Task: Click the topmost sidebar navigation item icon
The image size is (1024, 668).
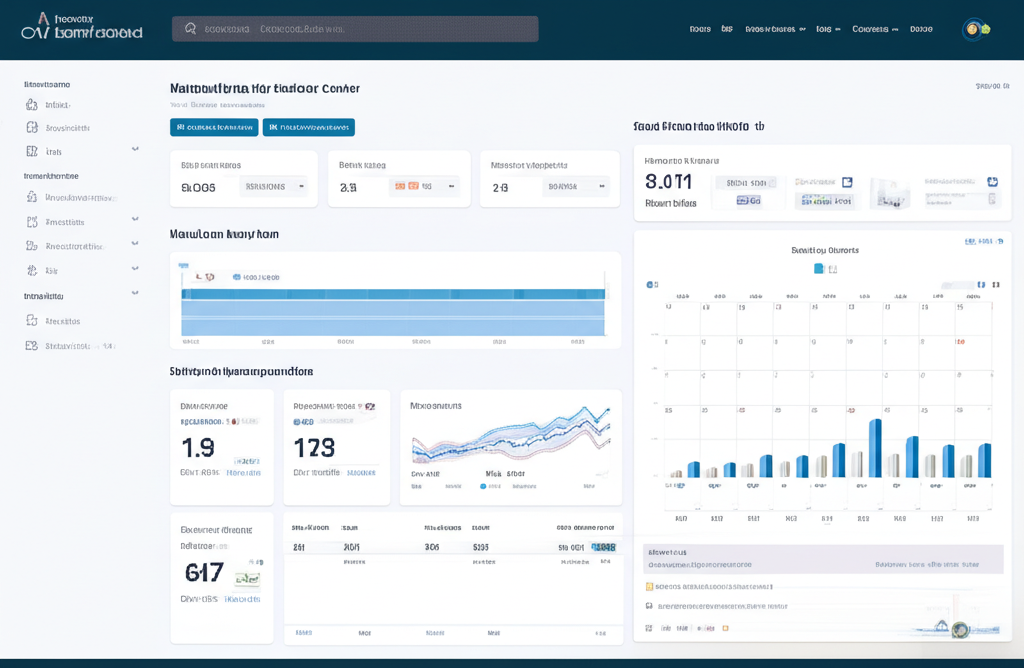Action: tap(32, 105)
